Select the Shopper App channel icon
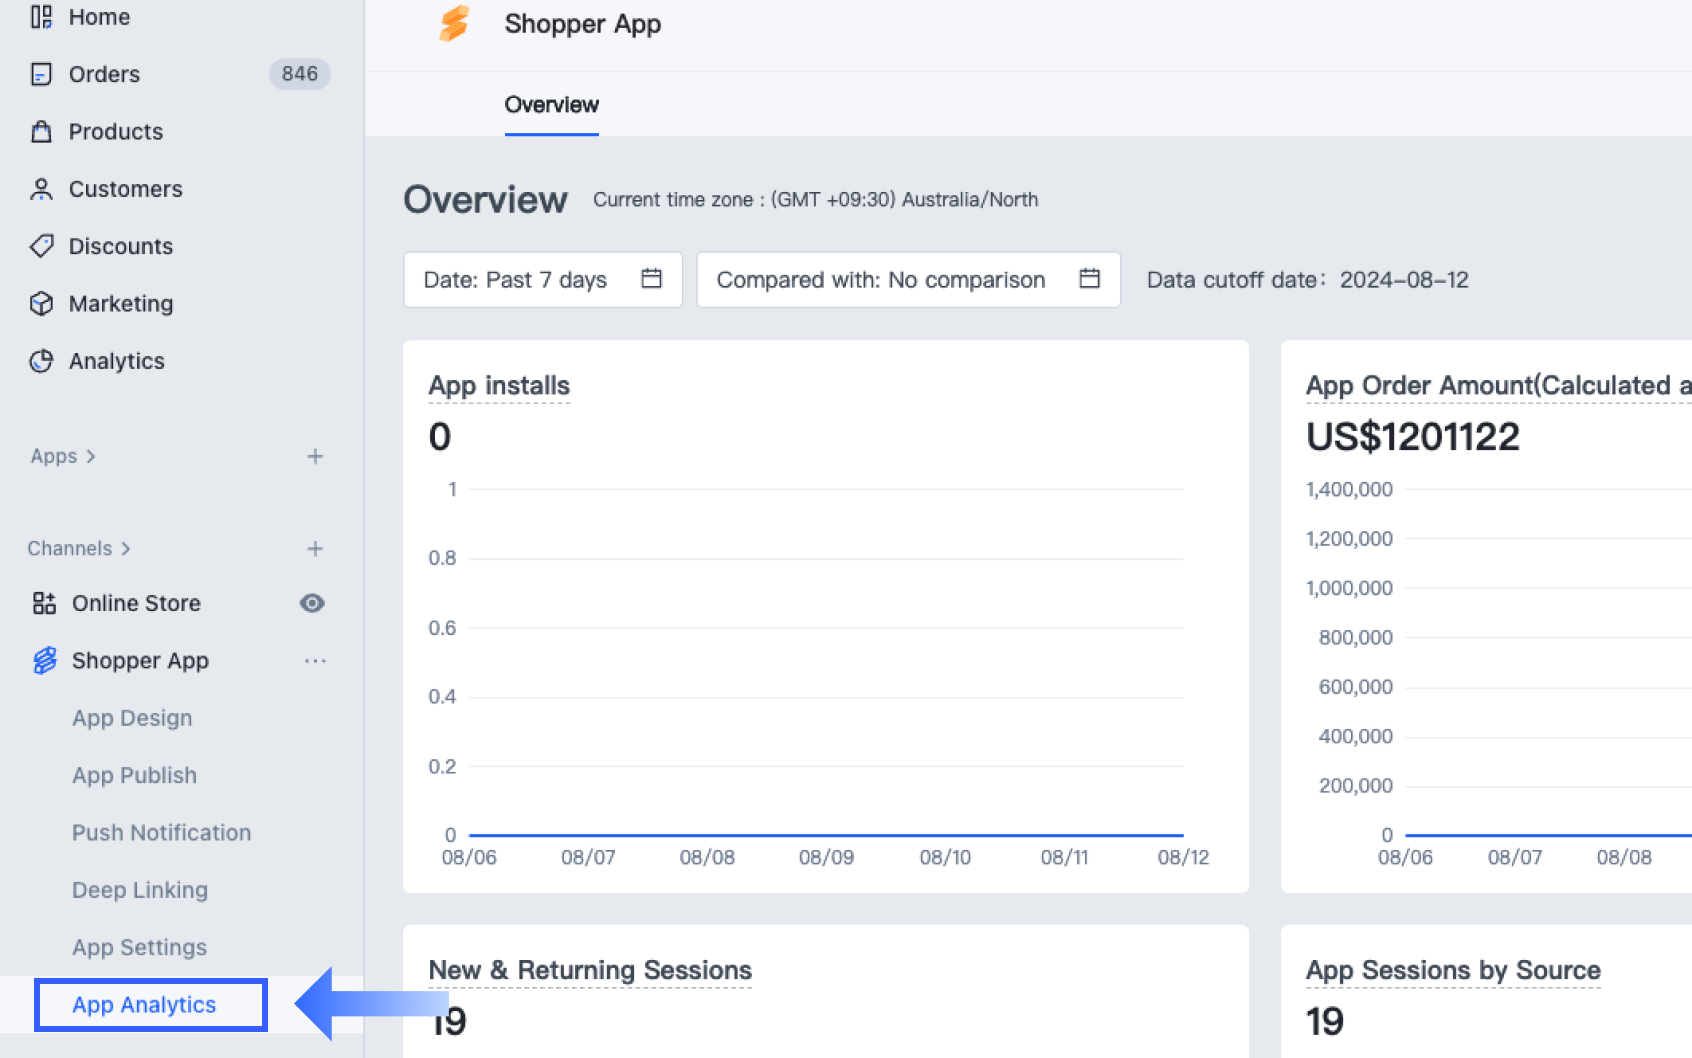The width and height of the screenshot is (1692, 1058). (44, 660)
